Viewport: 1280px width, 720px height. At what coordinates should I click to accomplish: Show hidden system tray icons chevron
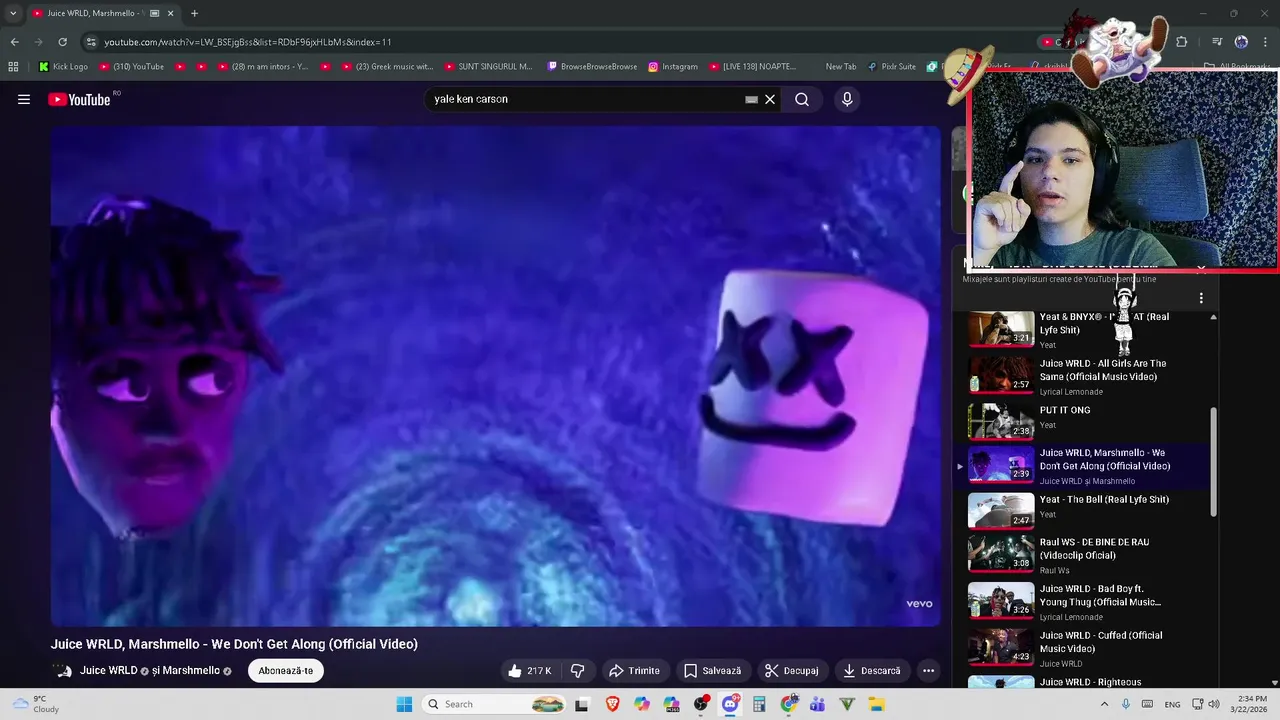tap(1103, 704)
